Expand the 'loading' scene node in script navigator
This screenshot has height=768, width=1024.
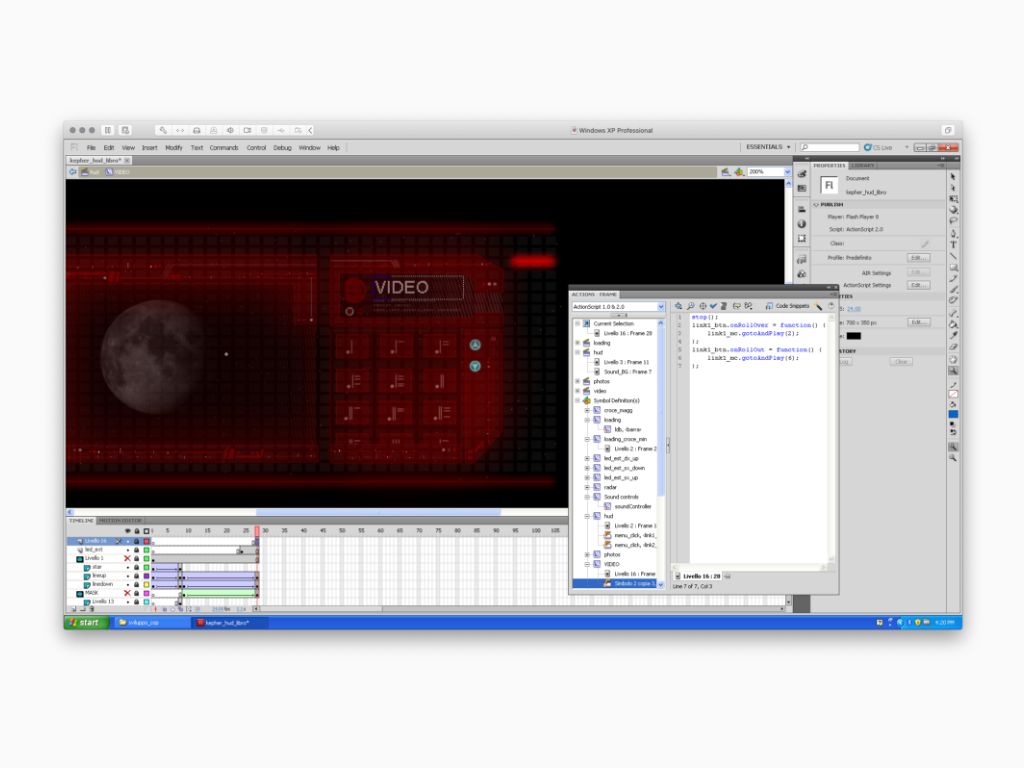(x=577, y=343)
